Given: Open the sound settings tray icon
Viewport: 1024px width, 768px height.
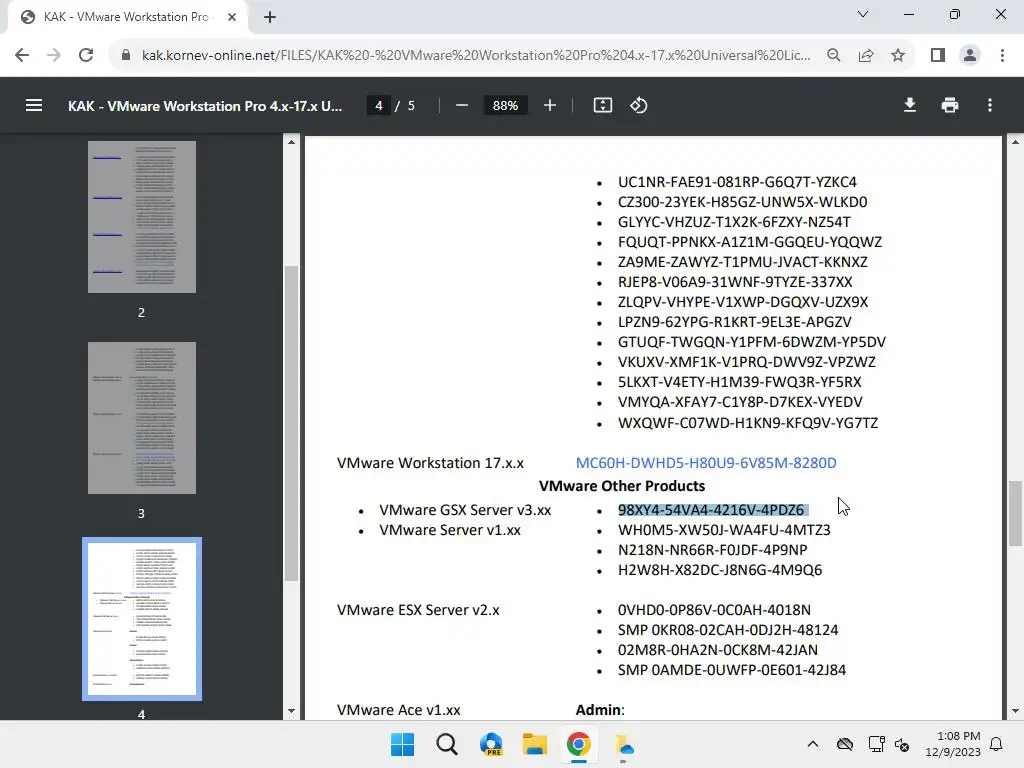Looking at the screenshot, I should tap(902, 744).
